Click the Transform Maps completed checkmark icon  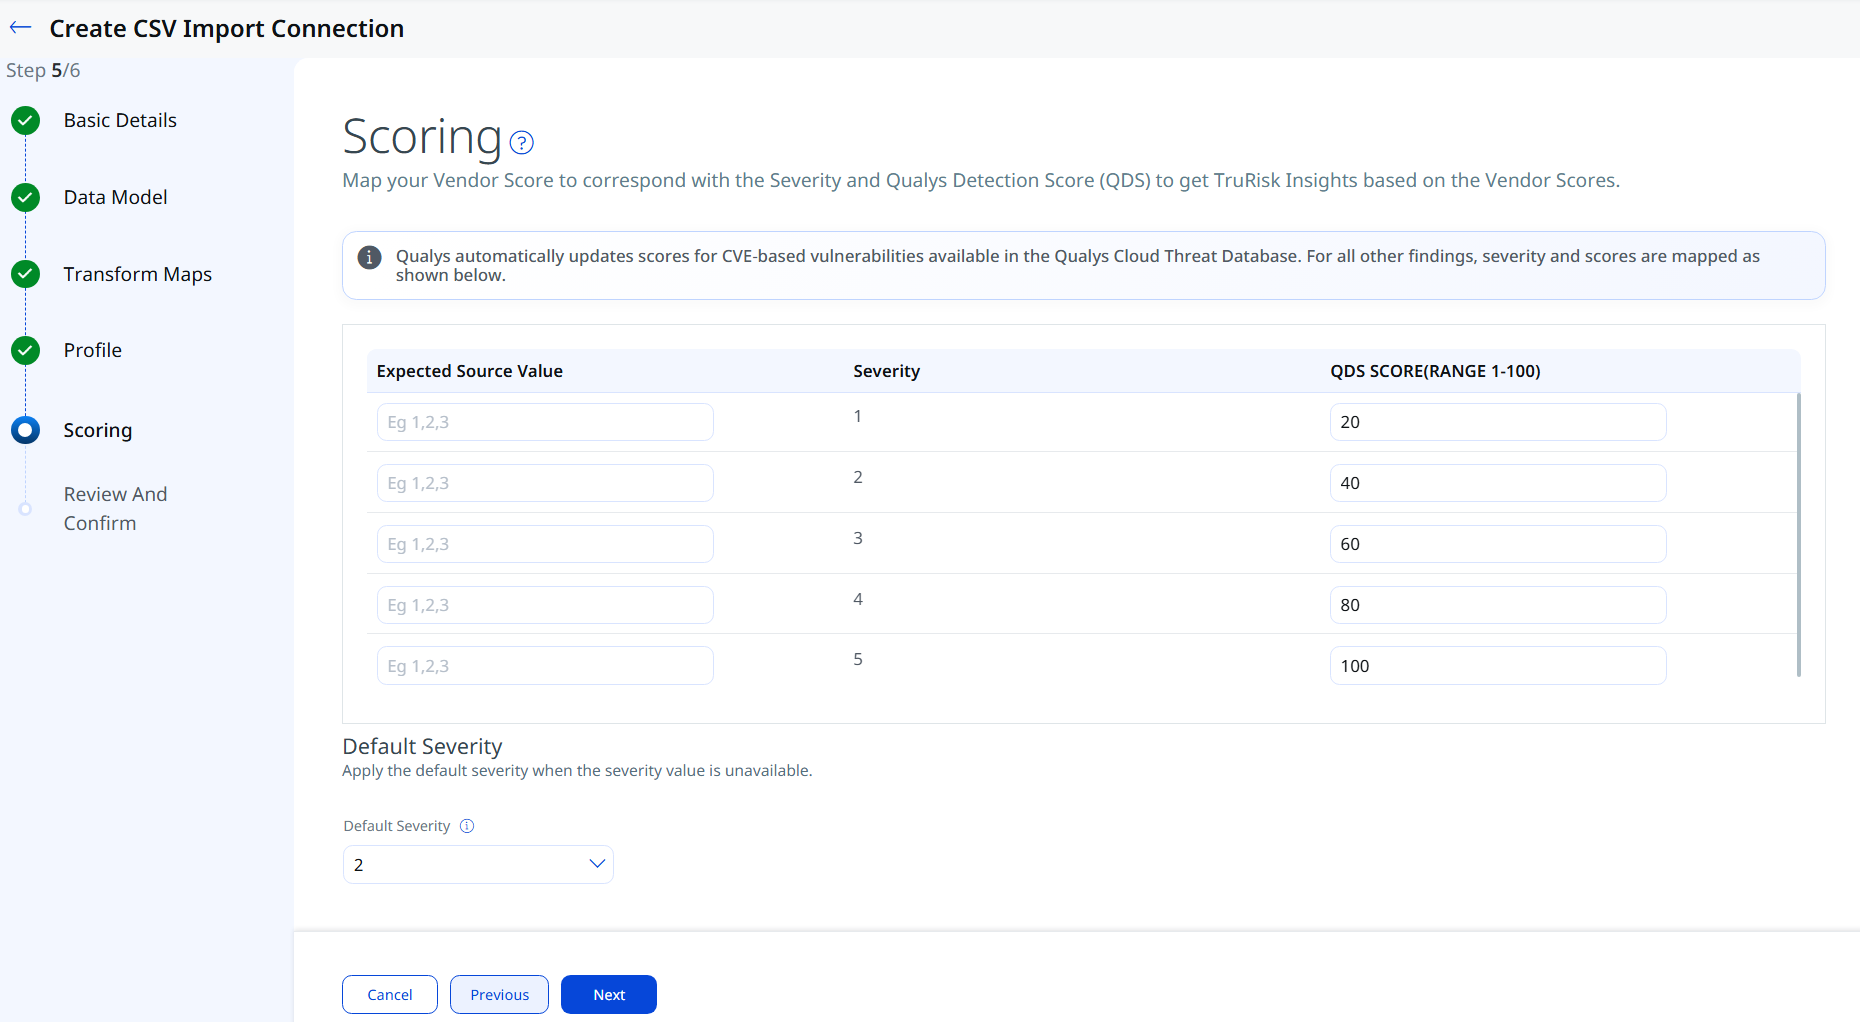[x=26, y=274]
